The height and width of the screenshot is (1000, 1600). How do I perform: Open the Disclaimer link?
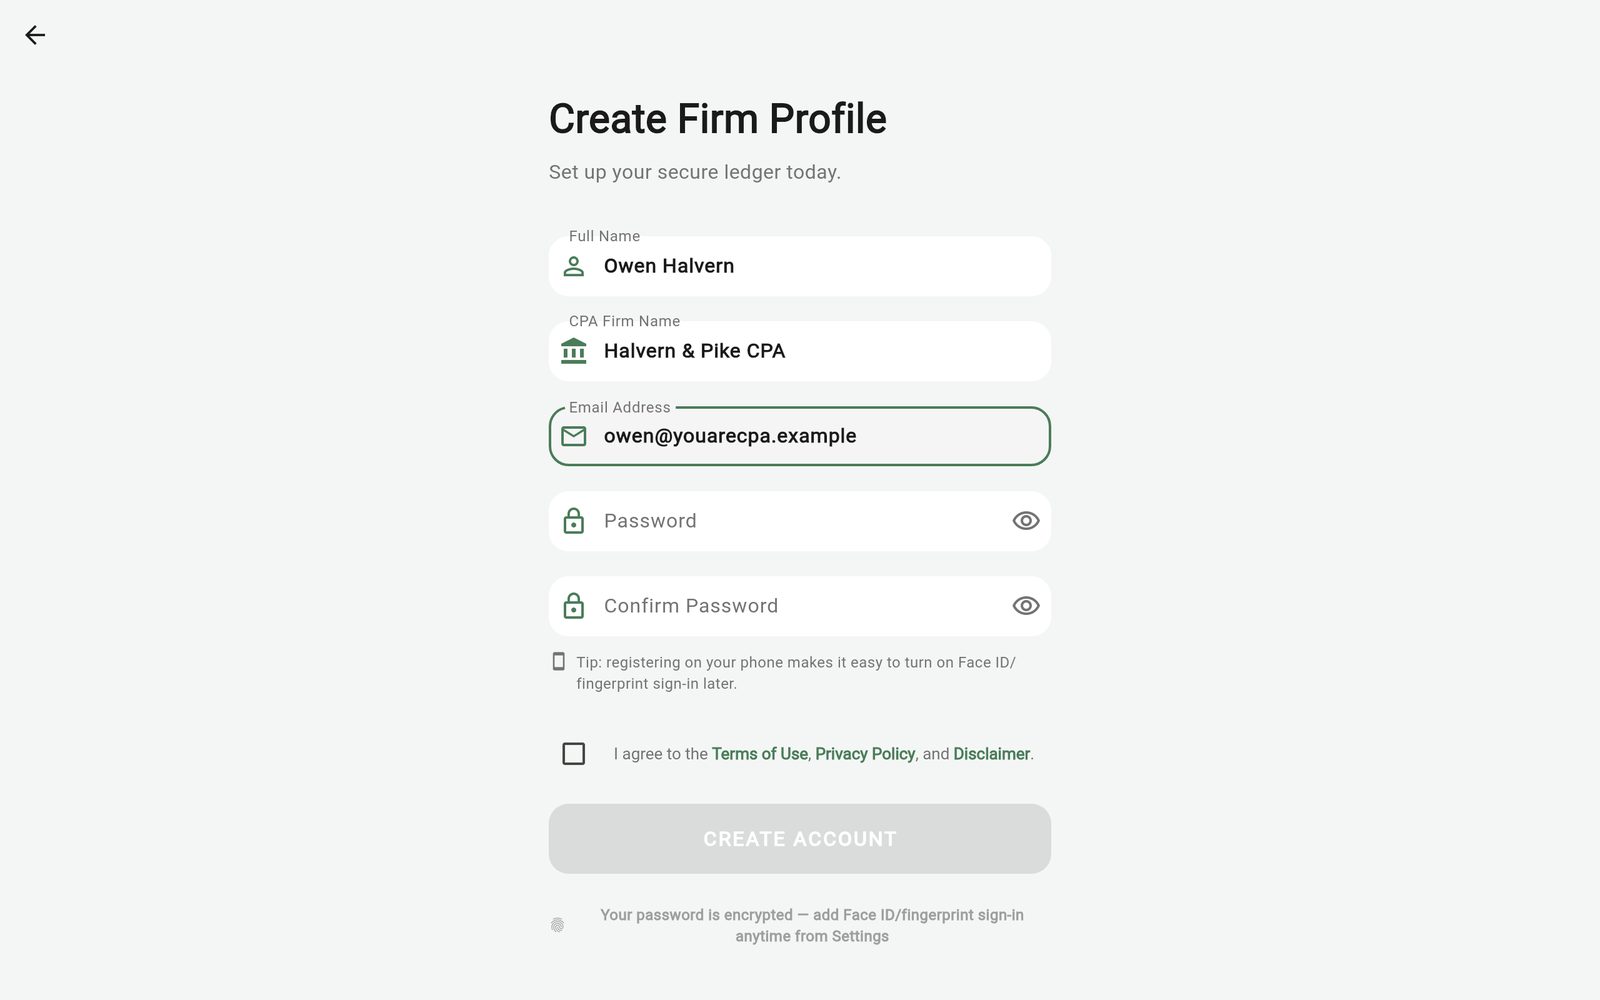tap(991, 754)
